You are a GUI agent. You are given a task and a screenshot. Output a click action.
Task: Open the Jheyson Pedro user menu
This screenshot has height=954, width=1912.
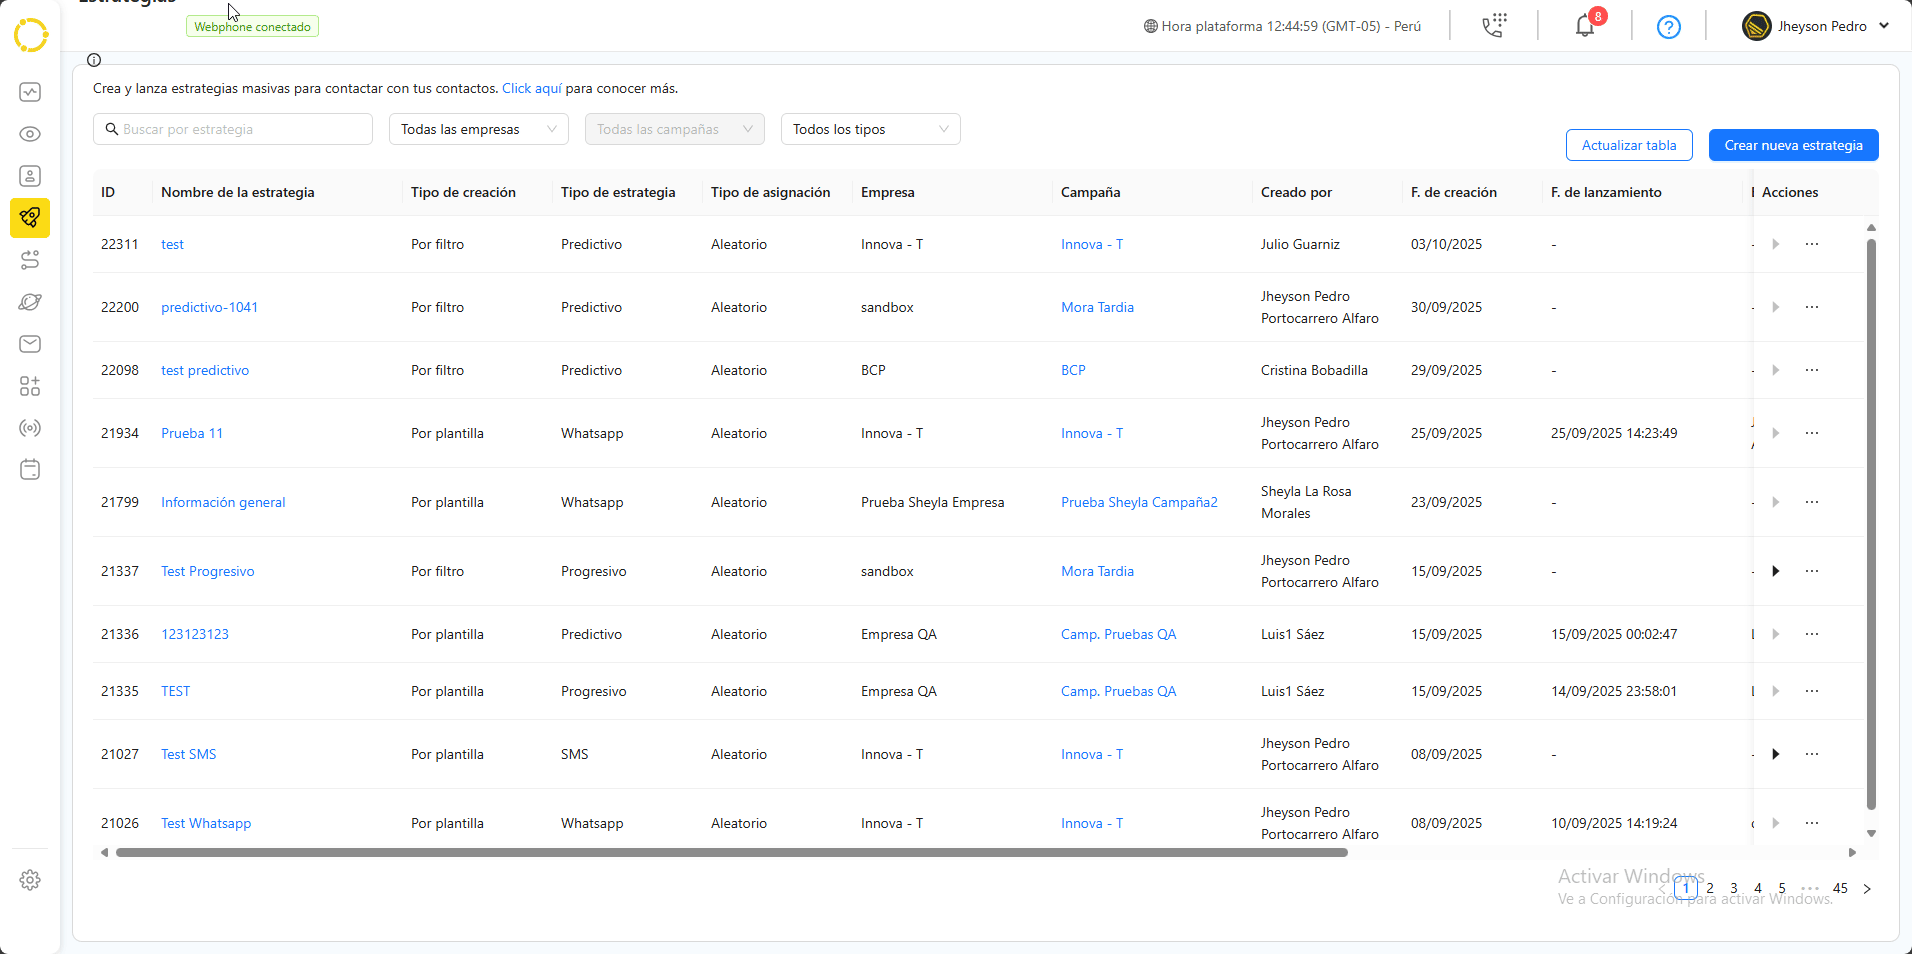coord(1815,27)
